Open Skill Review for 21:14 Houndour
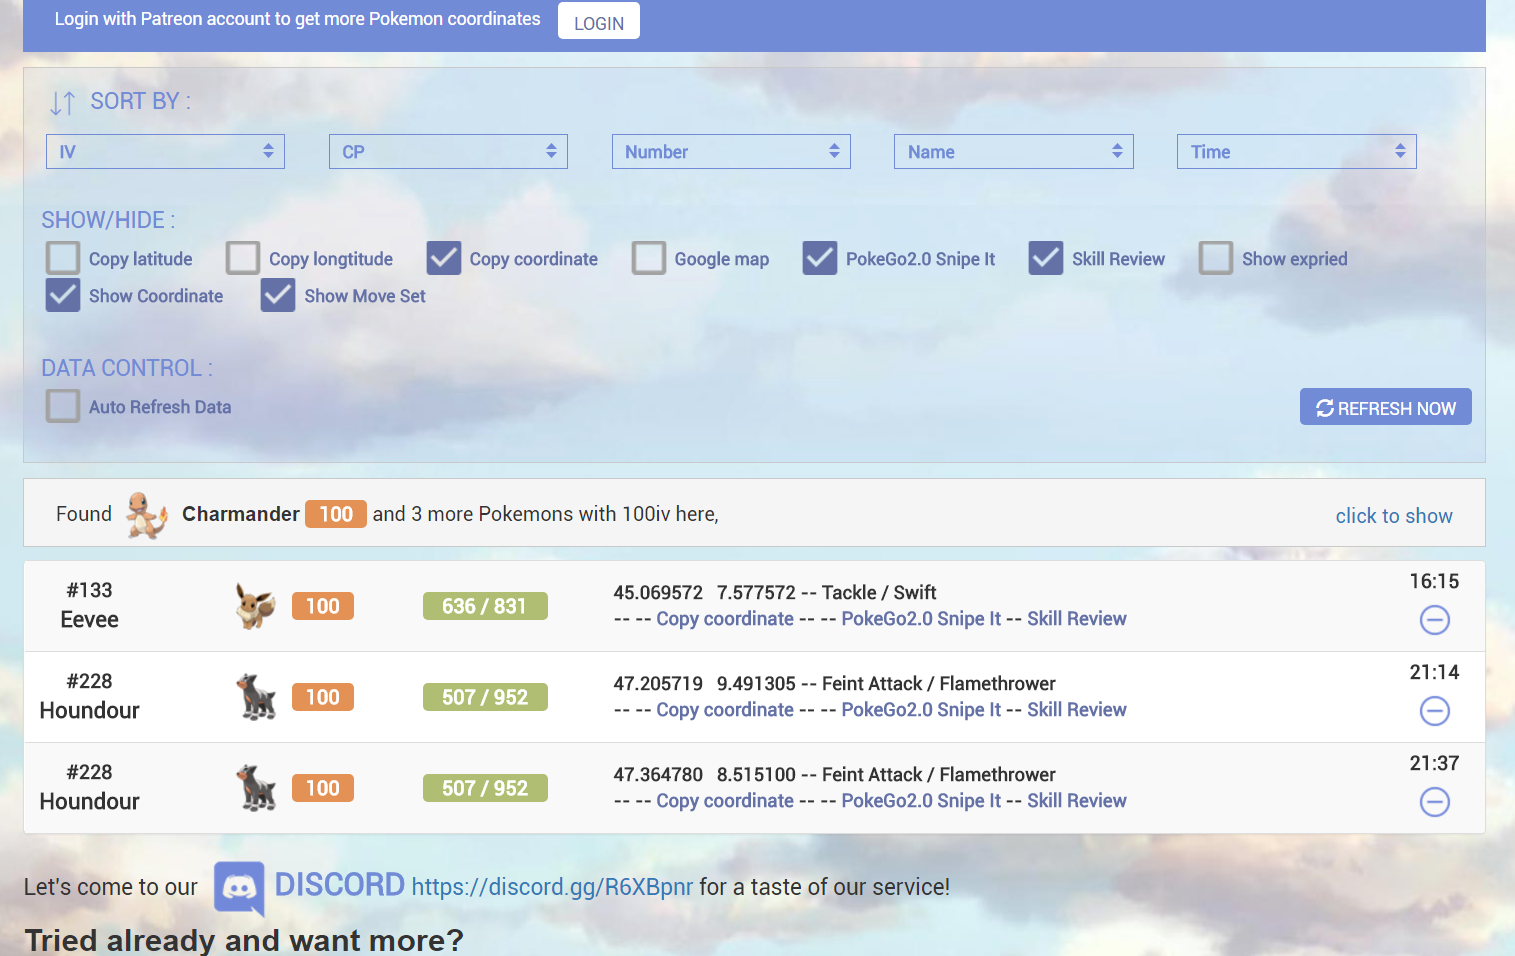This screenshot has width=1515, height=956. [x=1077, y=710]
